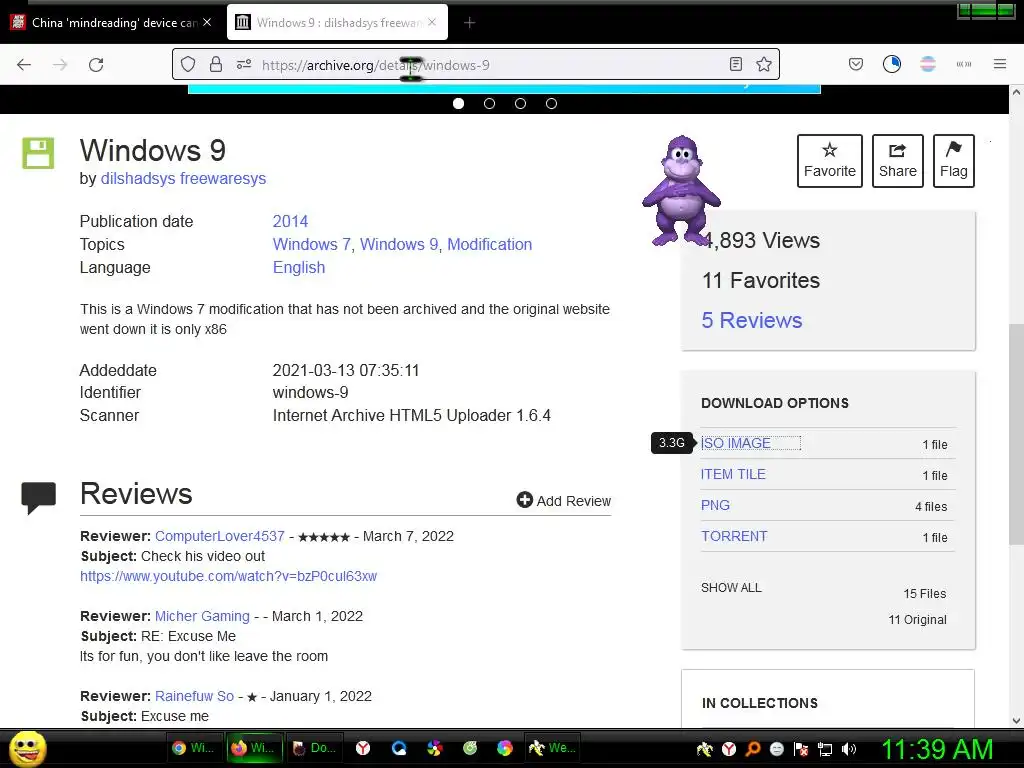Share this Windows 9 item
The height and width of the screenshot is (768, 1024).
pos(897,161)
